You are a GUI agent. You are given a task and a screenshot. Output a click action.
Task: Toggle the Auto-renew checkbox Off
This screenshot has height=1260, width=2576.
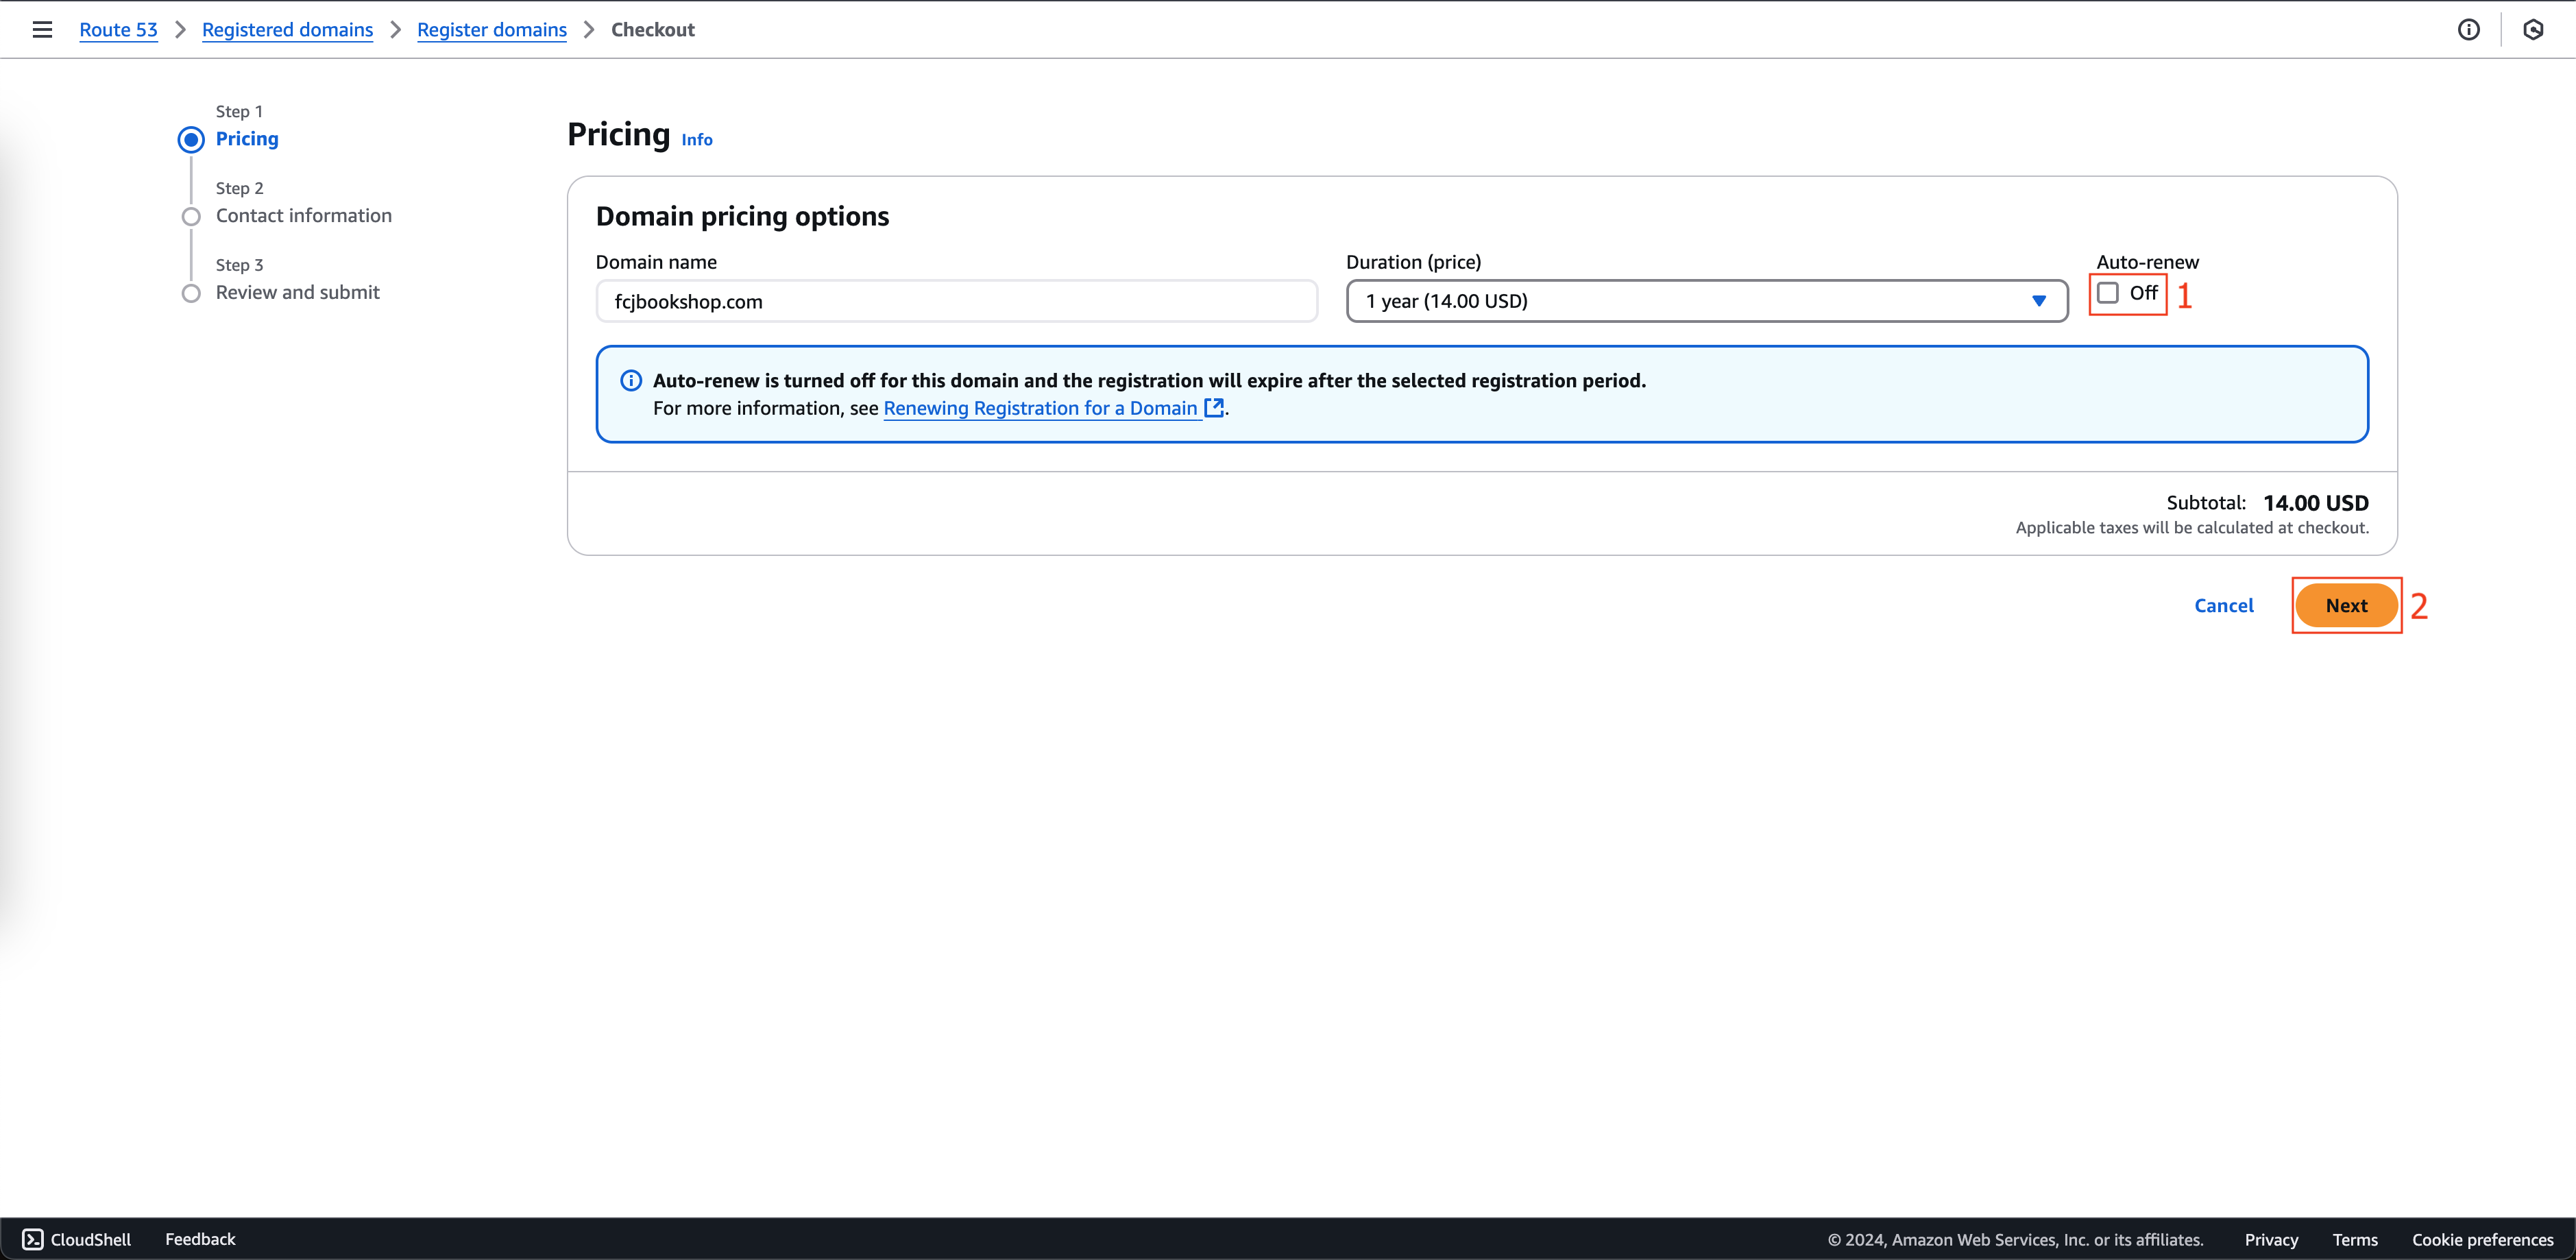click(2108, 293)
